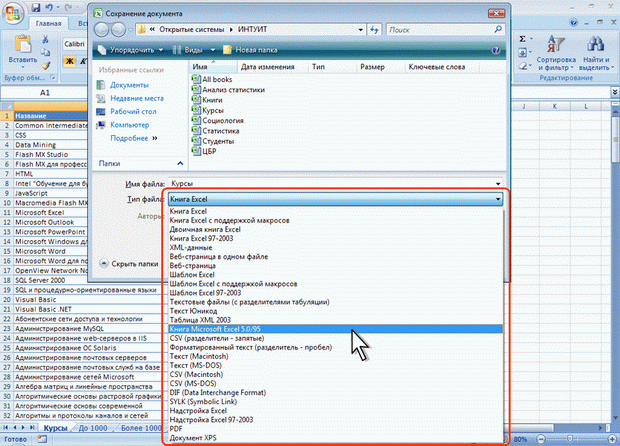The width and height of the screenshot is (620, 446).
Task: Choose DIF (Data Interchange Format) option
Action: tap(335, 393)
